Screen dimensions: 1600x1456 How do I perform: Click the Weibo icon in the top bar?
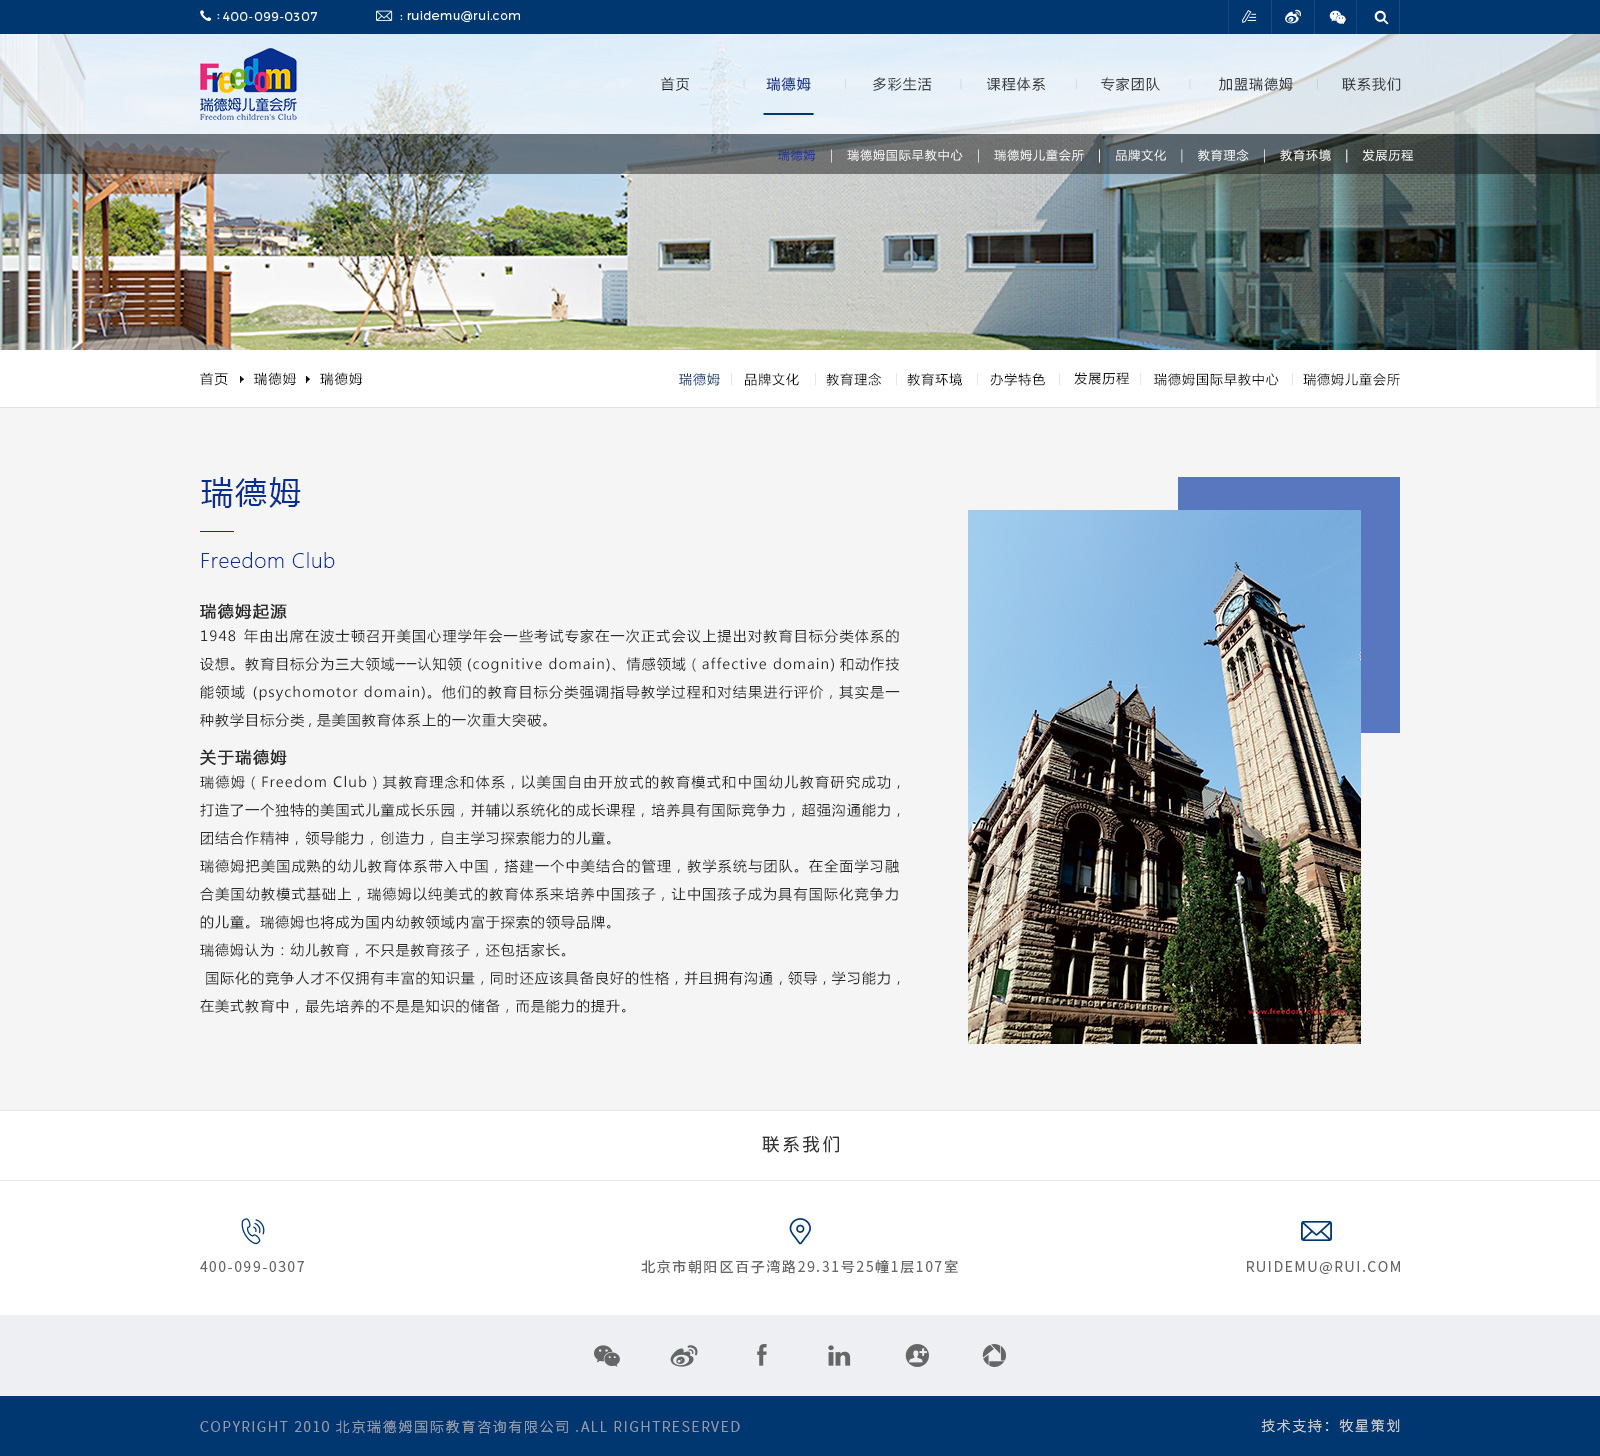point(1292,17)
